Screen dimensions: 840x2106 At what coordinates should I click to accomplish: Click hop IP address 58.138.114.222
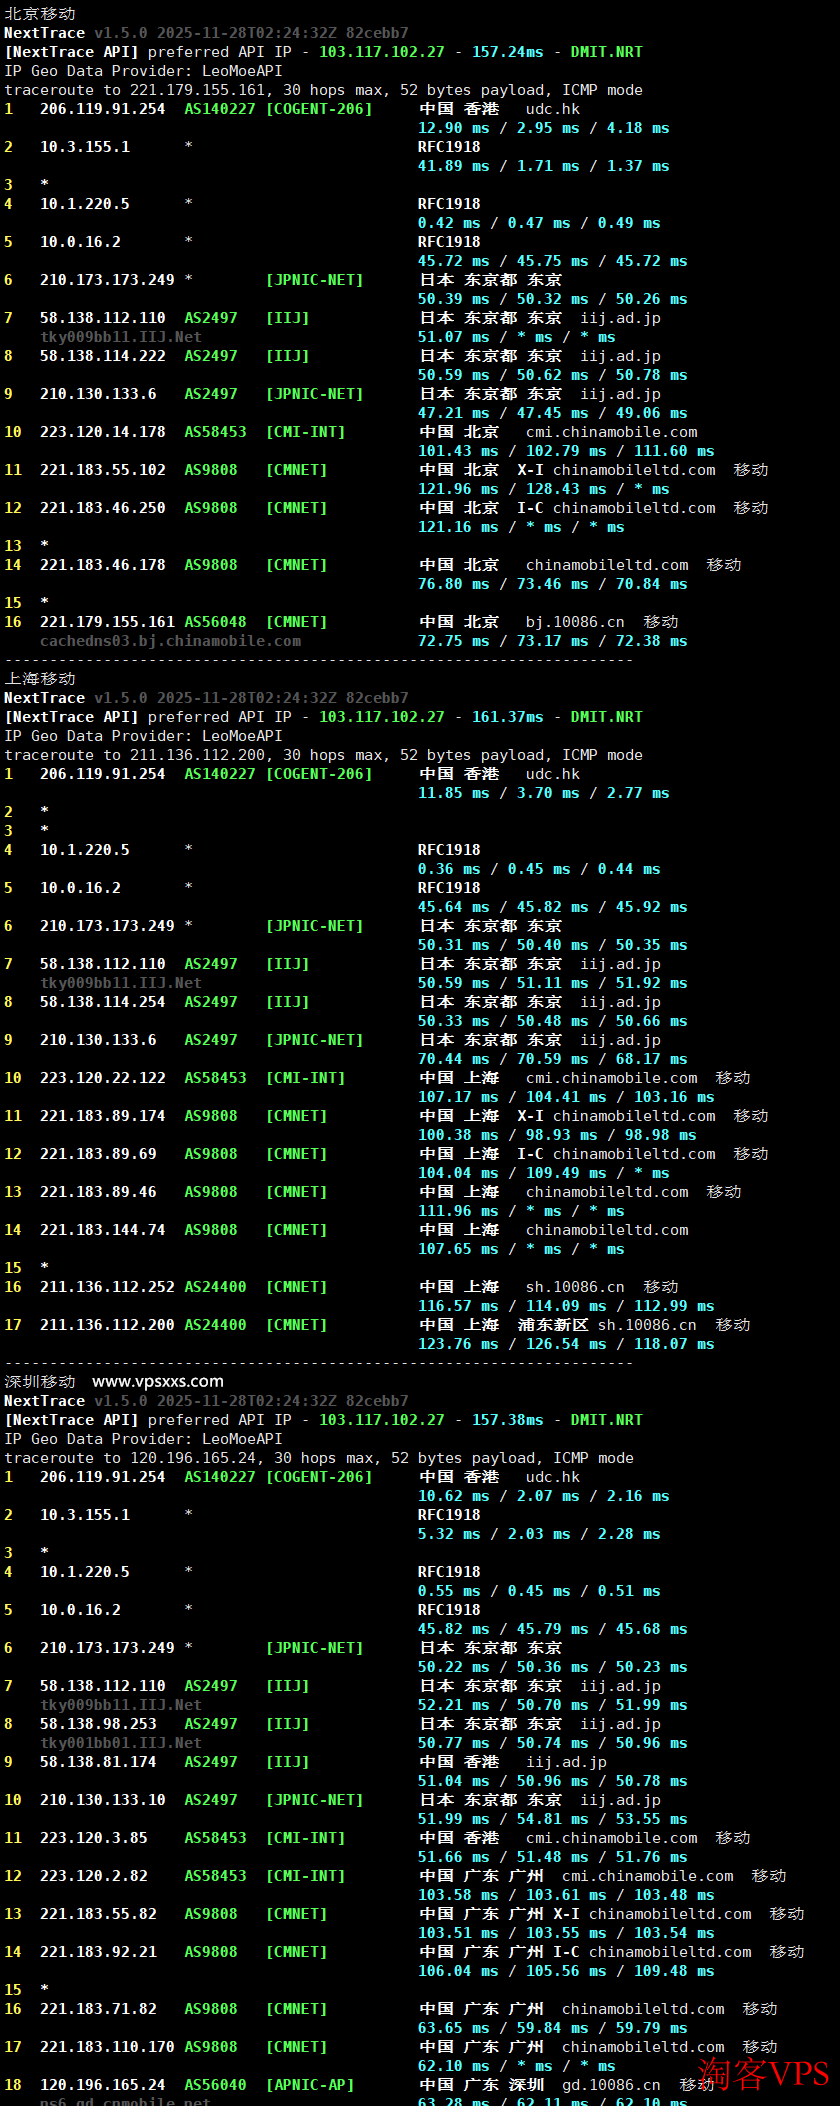click(102, 356)
